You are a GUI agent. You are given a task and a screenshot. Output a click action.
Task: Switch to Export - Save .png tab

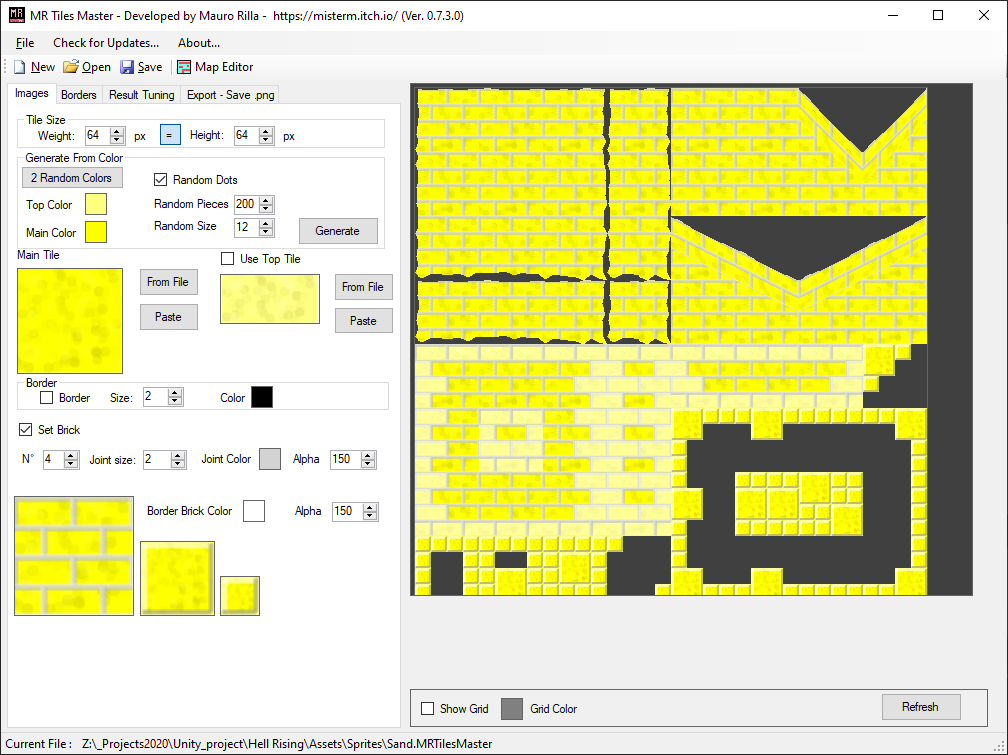pyautogui.click(x=230, y=95)
